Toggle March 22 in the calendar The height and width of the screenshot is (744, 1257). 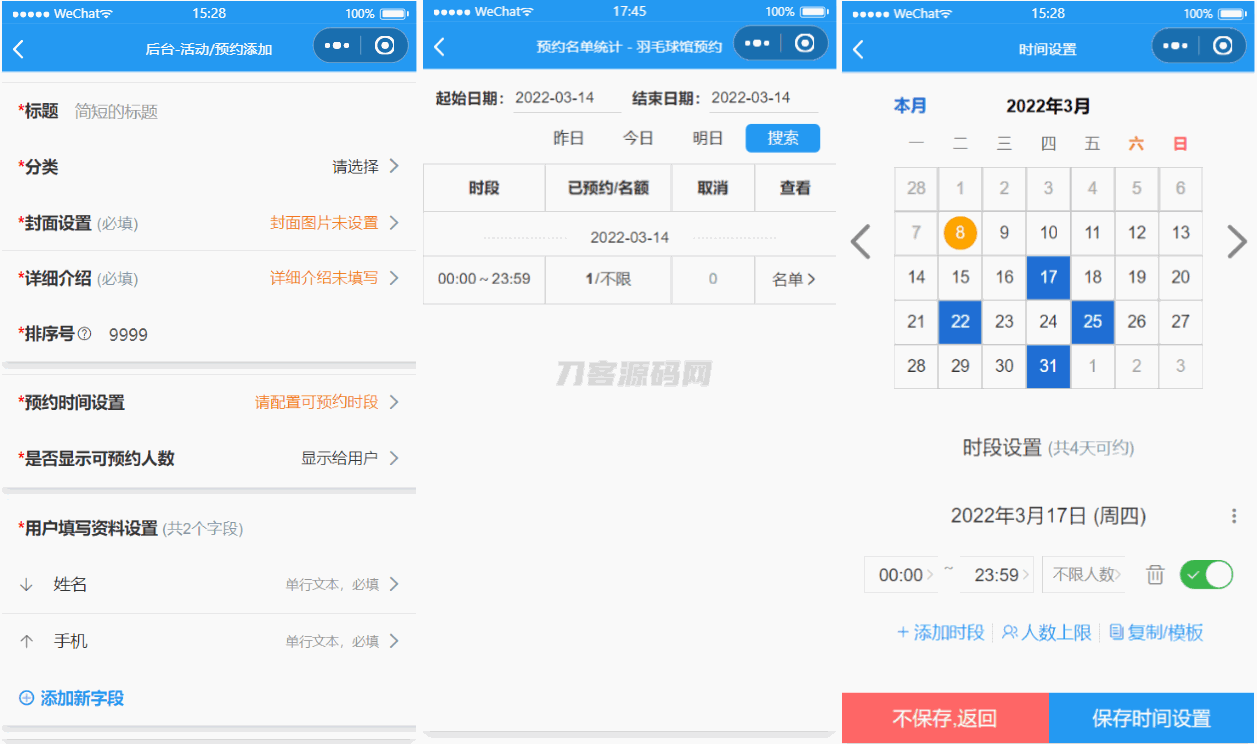960,321
